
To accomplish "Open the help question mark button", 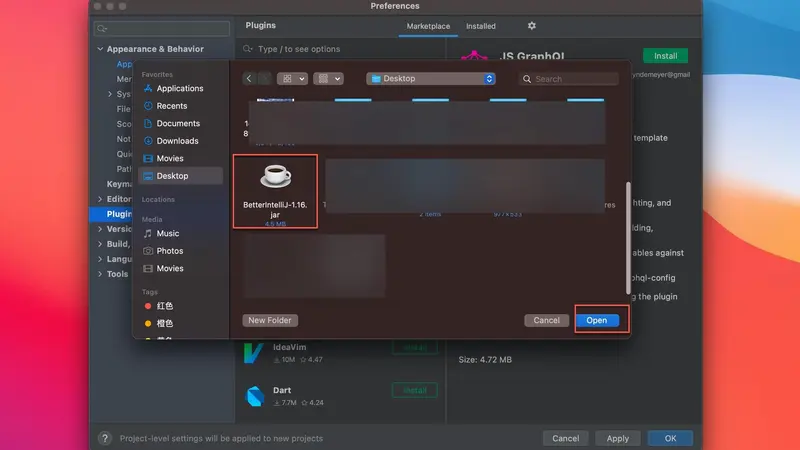I will coord(105,438).
